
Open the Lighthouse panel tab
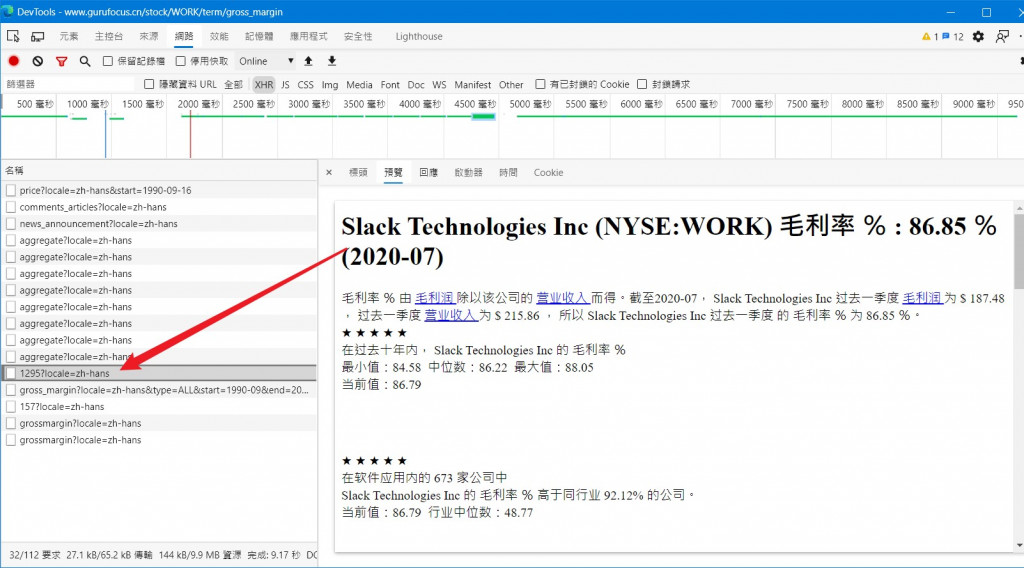pos(419,37)
